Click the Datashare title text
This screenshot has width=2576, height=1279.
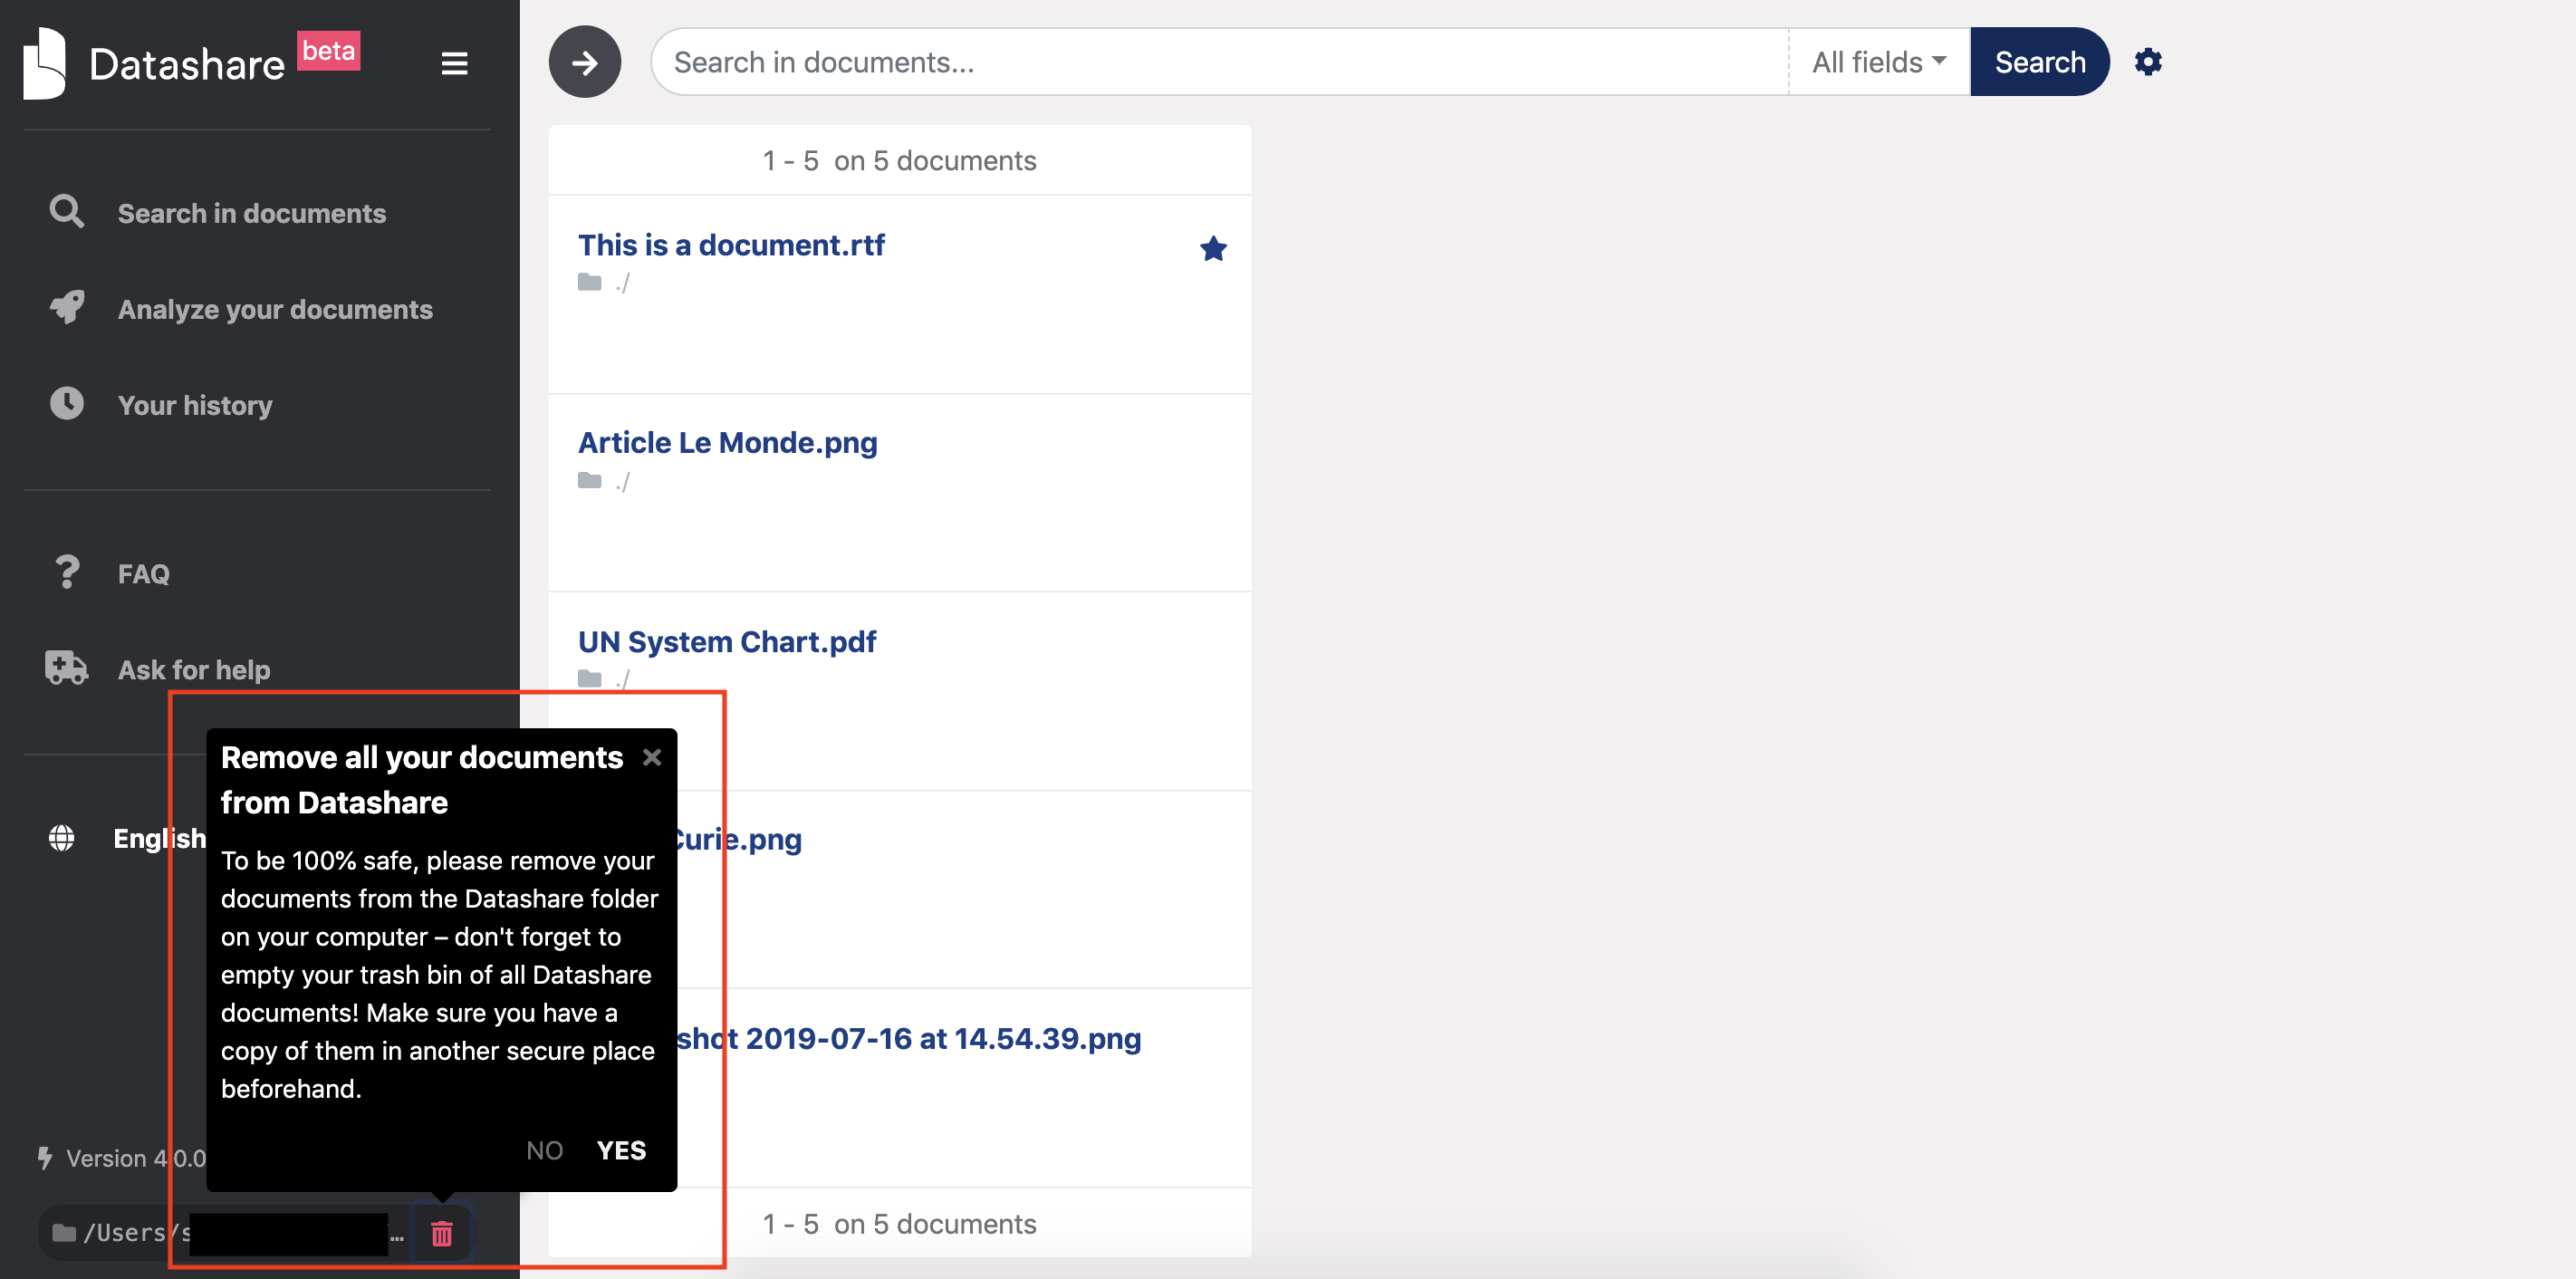[187, 65]
